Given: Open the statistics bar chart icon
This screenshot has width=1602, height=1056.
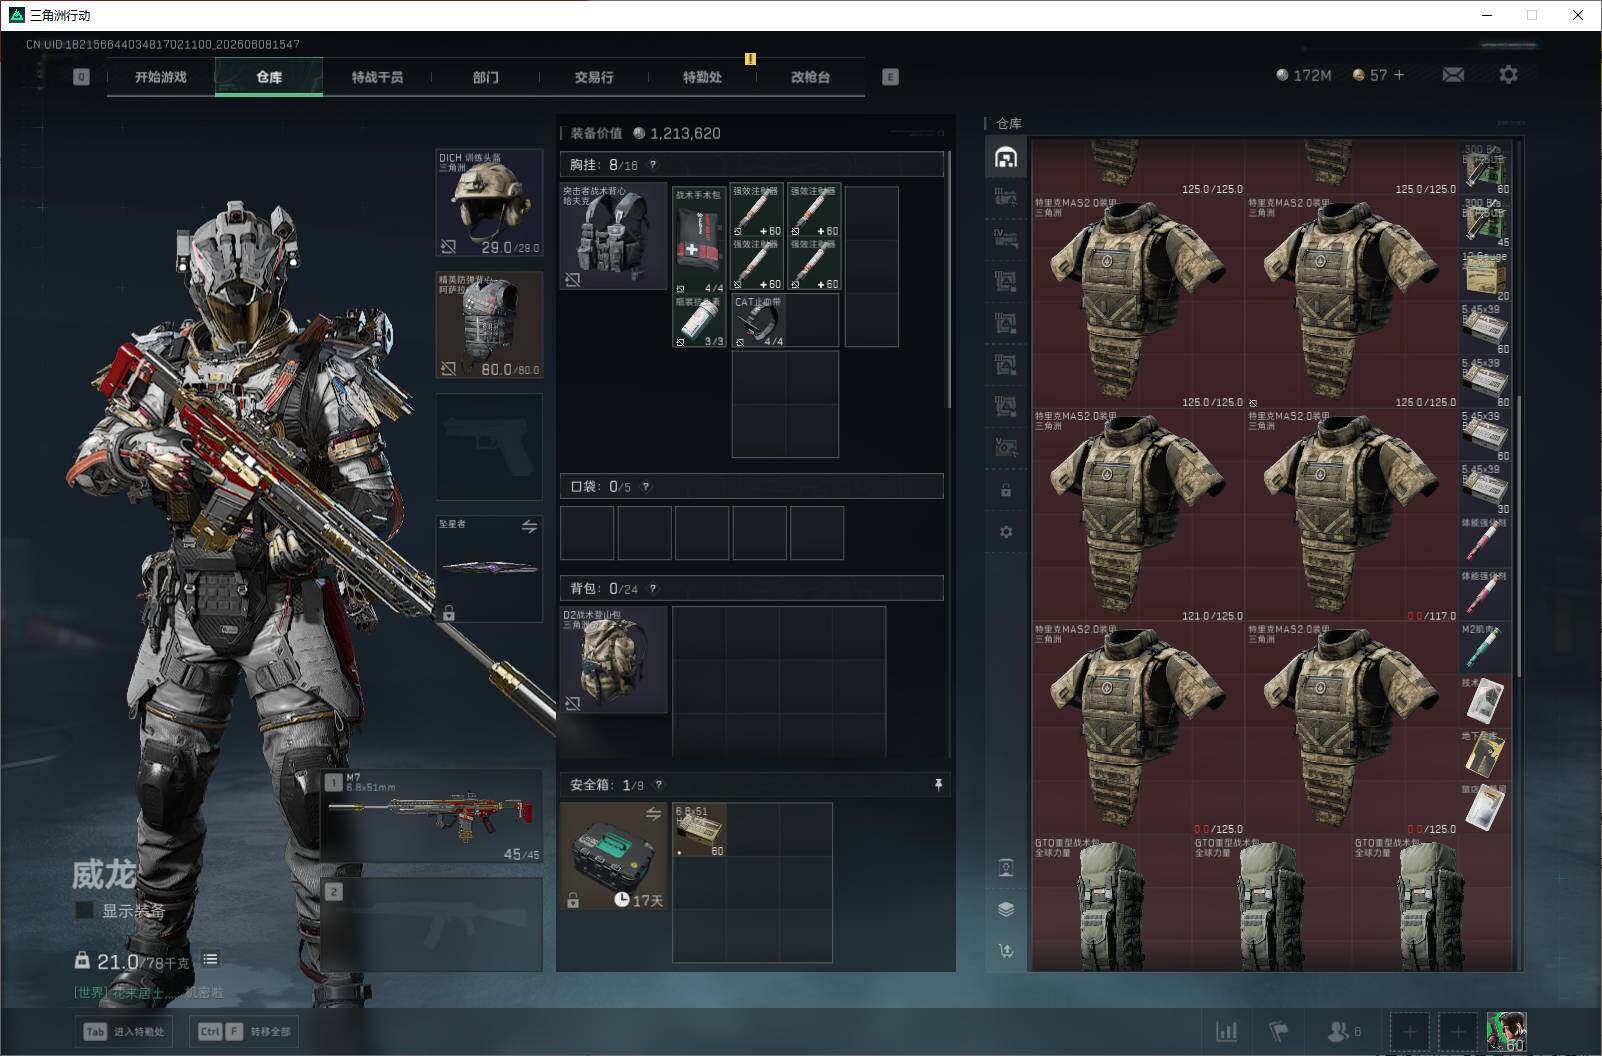Looking at the screenshot, I should coord(1226,1031).
